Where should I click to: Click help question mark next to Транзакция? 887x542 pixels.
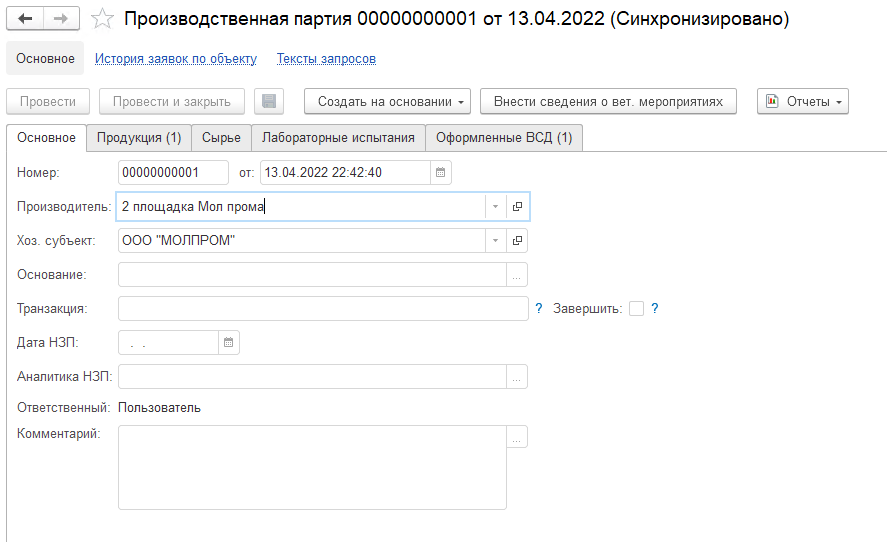pyautogui.click(x=538, y=309)
